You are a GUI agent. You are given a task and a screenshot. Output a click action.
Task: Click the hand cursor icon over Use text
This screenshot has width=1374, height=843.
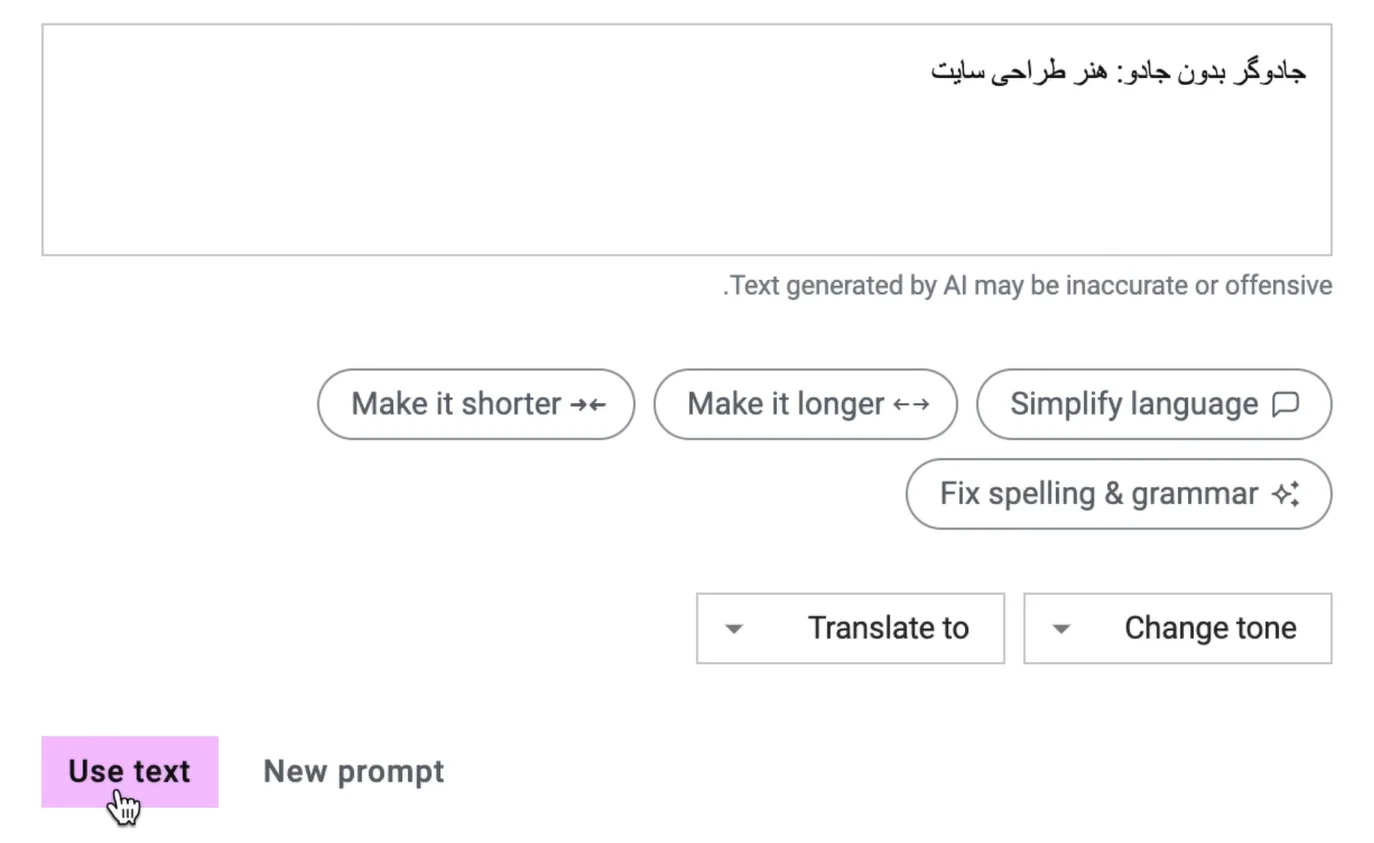tap(123, 803)
